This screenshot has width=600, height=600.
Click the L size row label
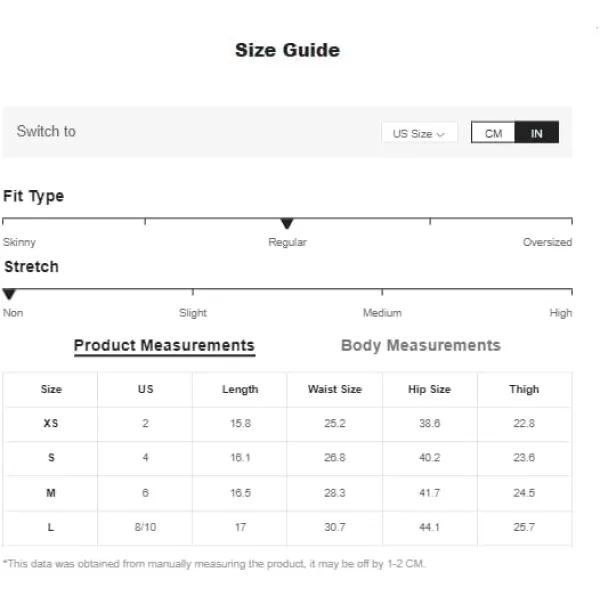(x=51, y=527)
